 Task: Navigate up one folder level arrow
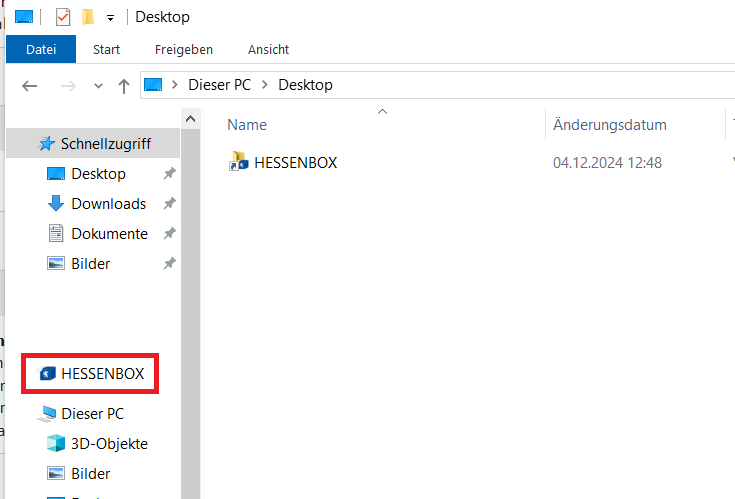(124, 86)
